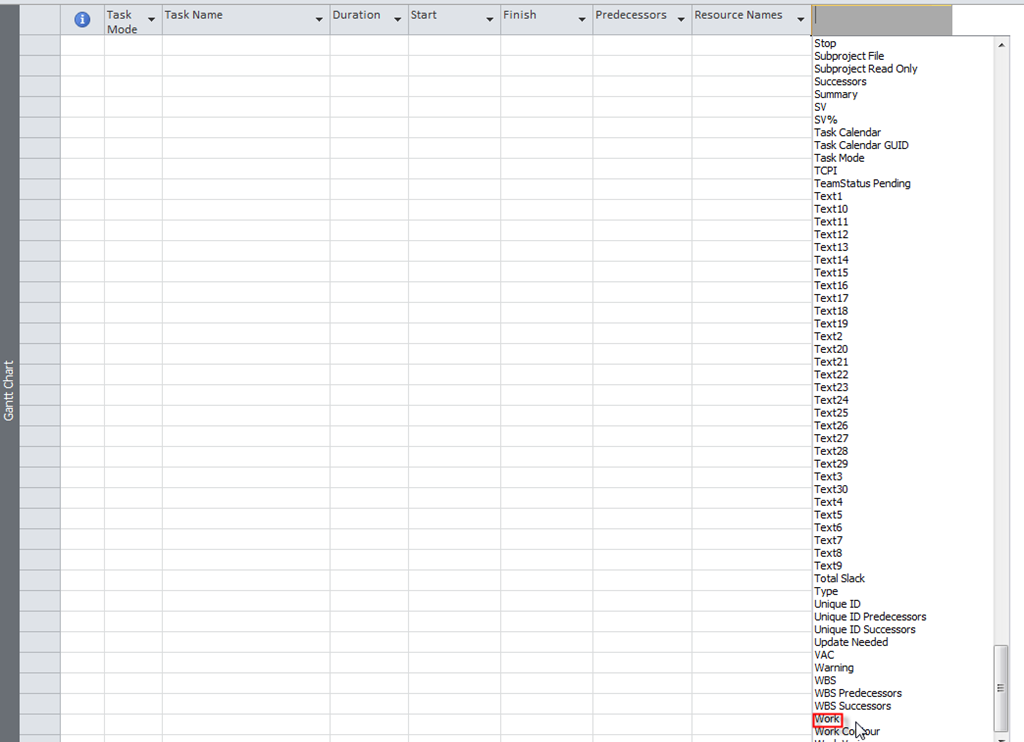This screenshot has height=742, width=1024.
Task: Choose Total Slack in the field list
Action: pyautogui.click(x=839, y=578)
